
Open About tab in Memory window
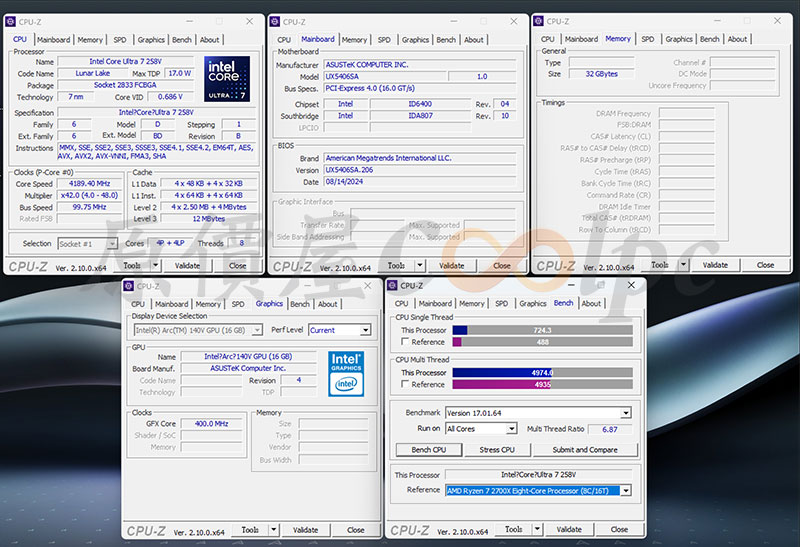pyautogui.click(x=737, y=39)
